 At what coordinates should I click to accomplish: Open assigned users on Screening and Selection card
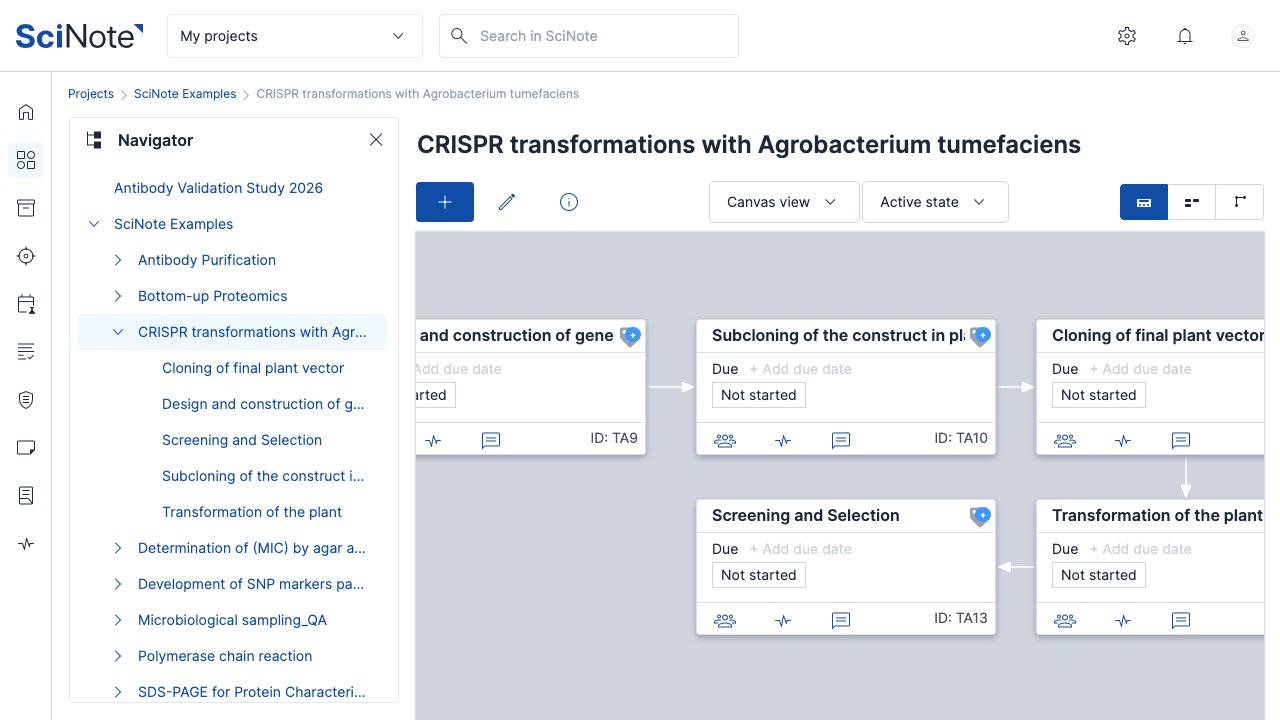(725, 620)
